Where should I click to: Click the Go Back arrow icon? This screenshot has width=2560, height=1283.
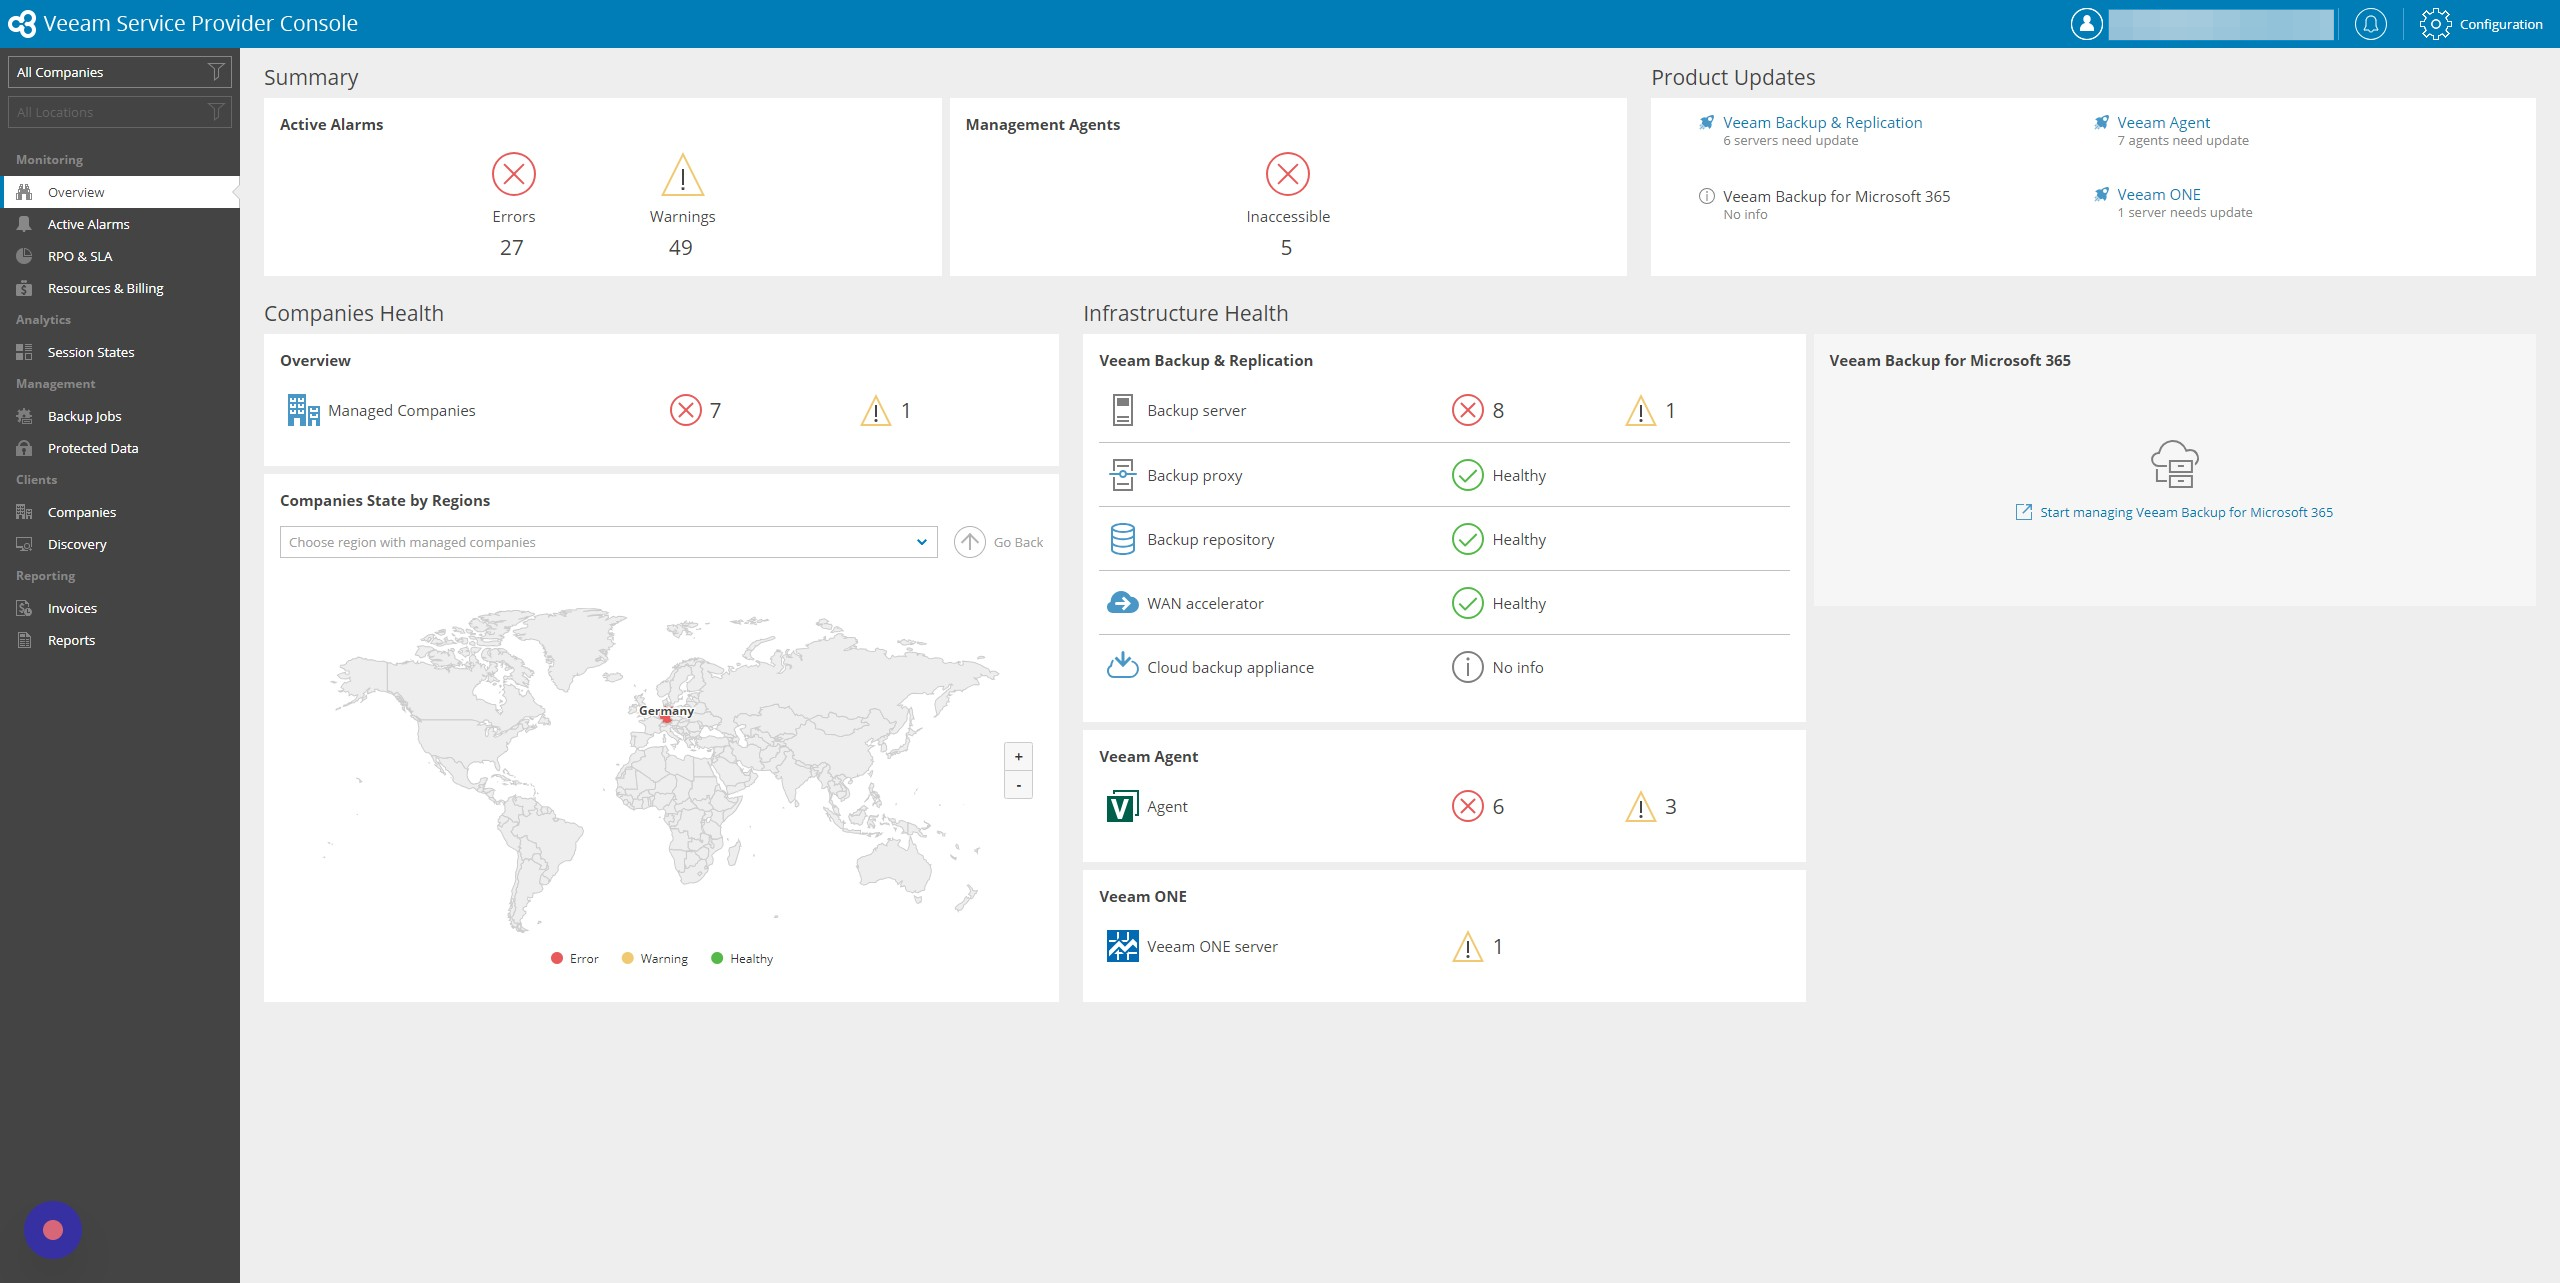(969, 542)
